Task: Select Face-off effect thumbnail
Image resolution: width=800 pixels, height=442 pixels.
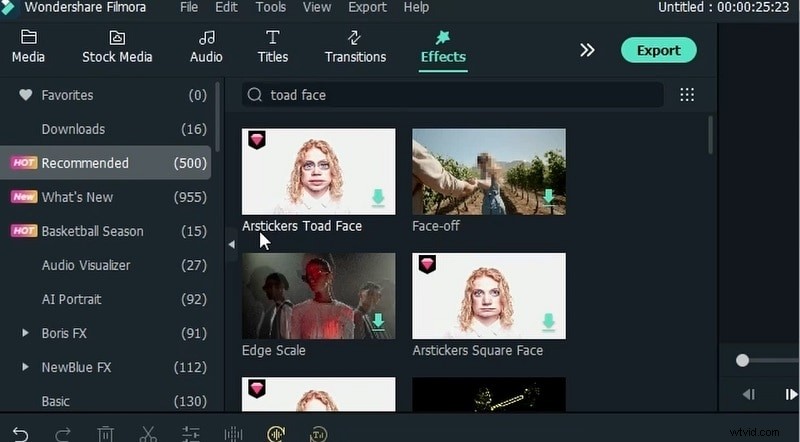Action: 489,171
